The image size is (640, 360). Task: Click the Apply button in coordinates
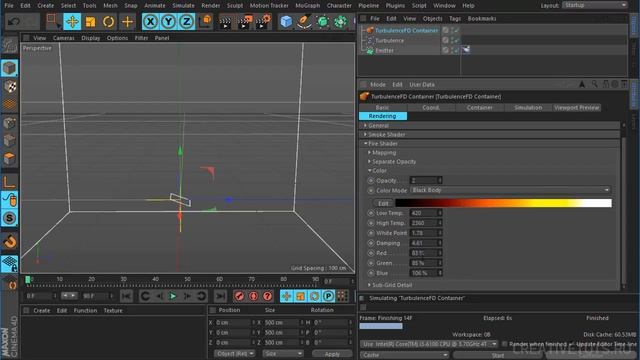pyautogui.click(x=332, y=354)
